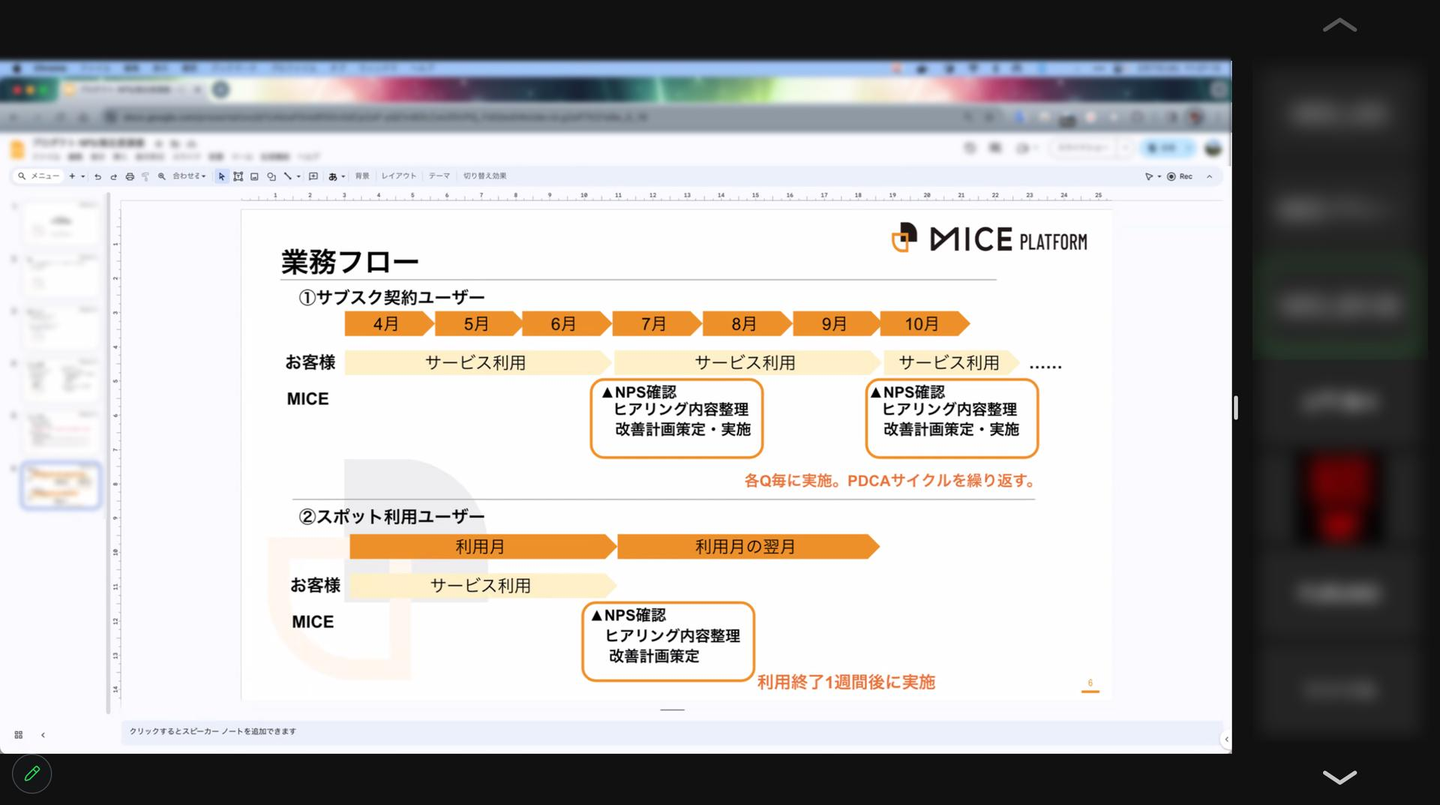Collapse the toolbar with chevron-up icon
Viewport: 1440px width, 805px height.
(x=1209, y=176)
